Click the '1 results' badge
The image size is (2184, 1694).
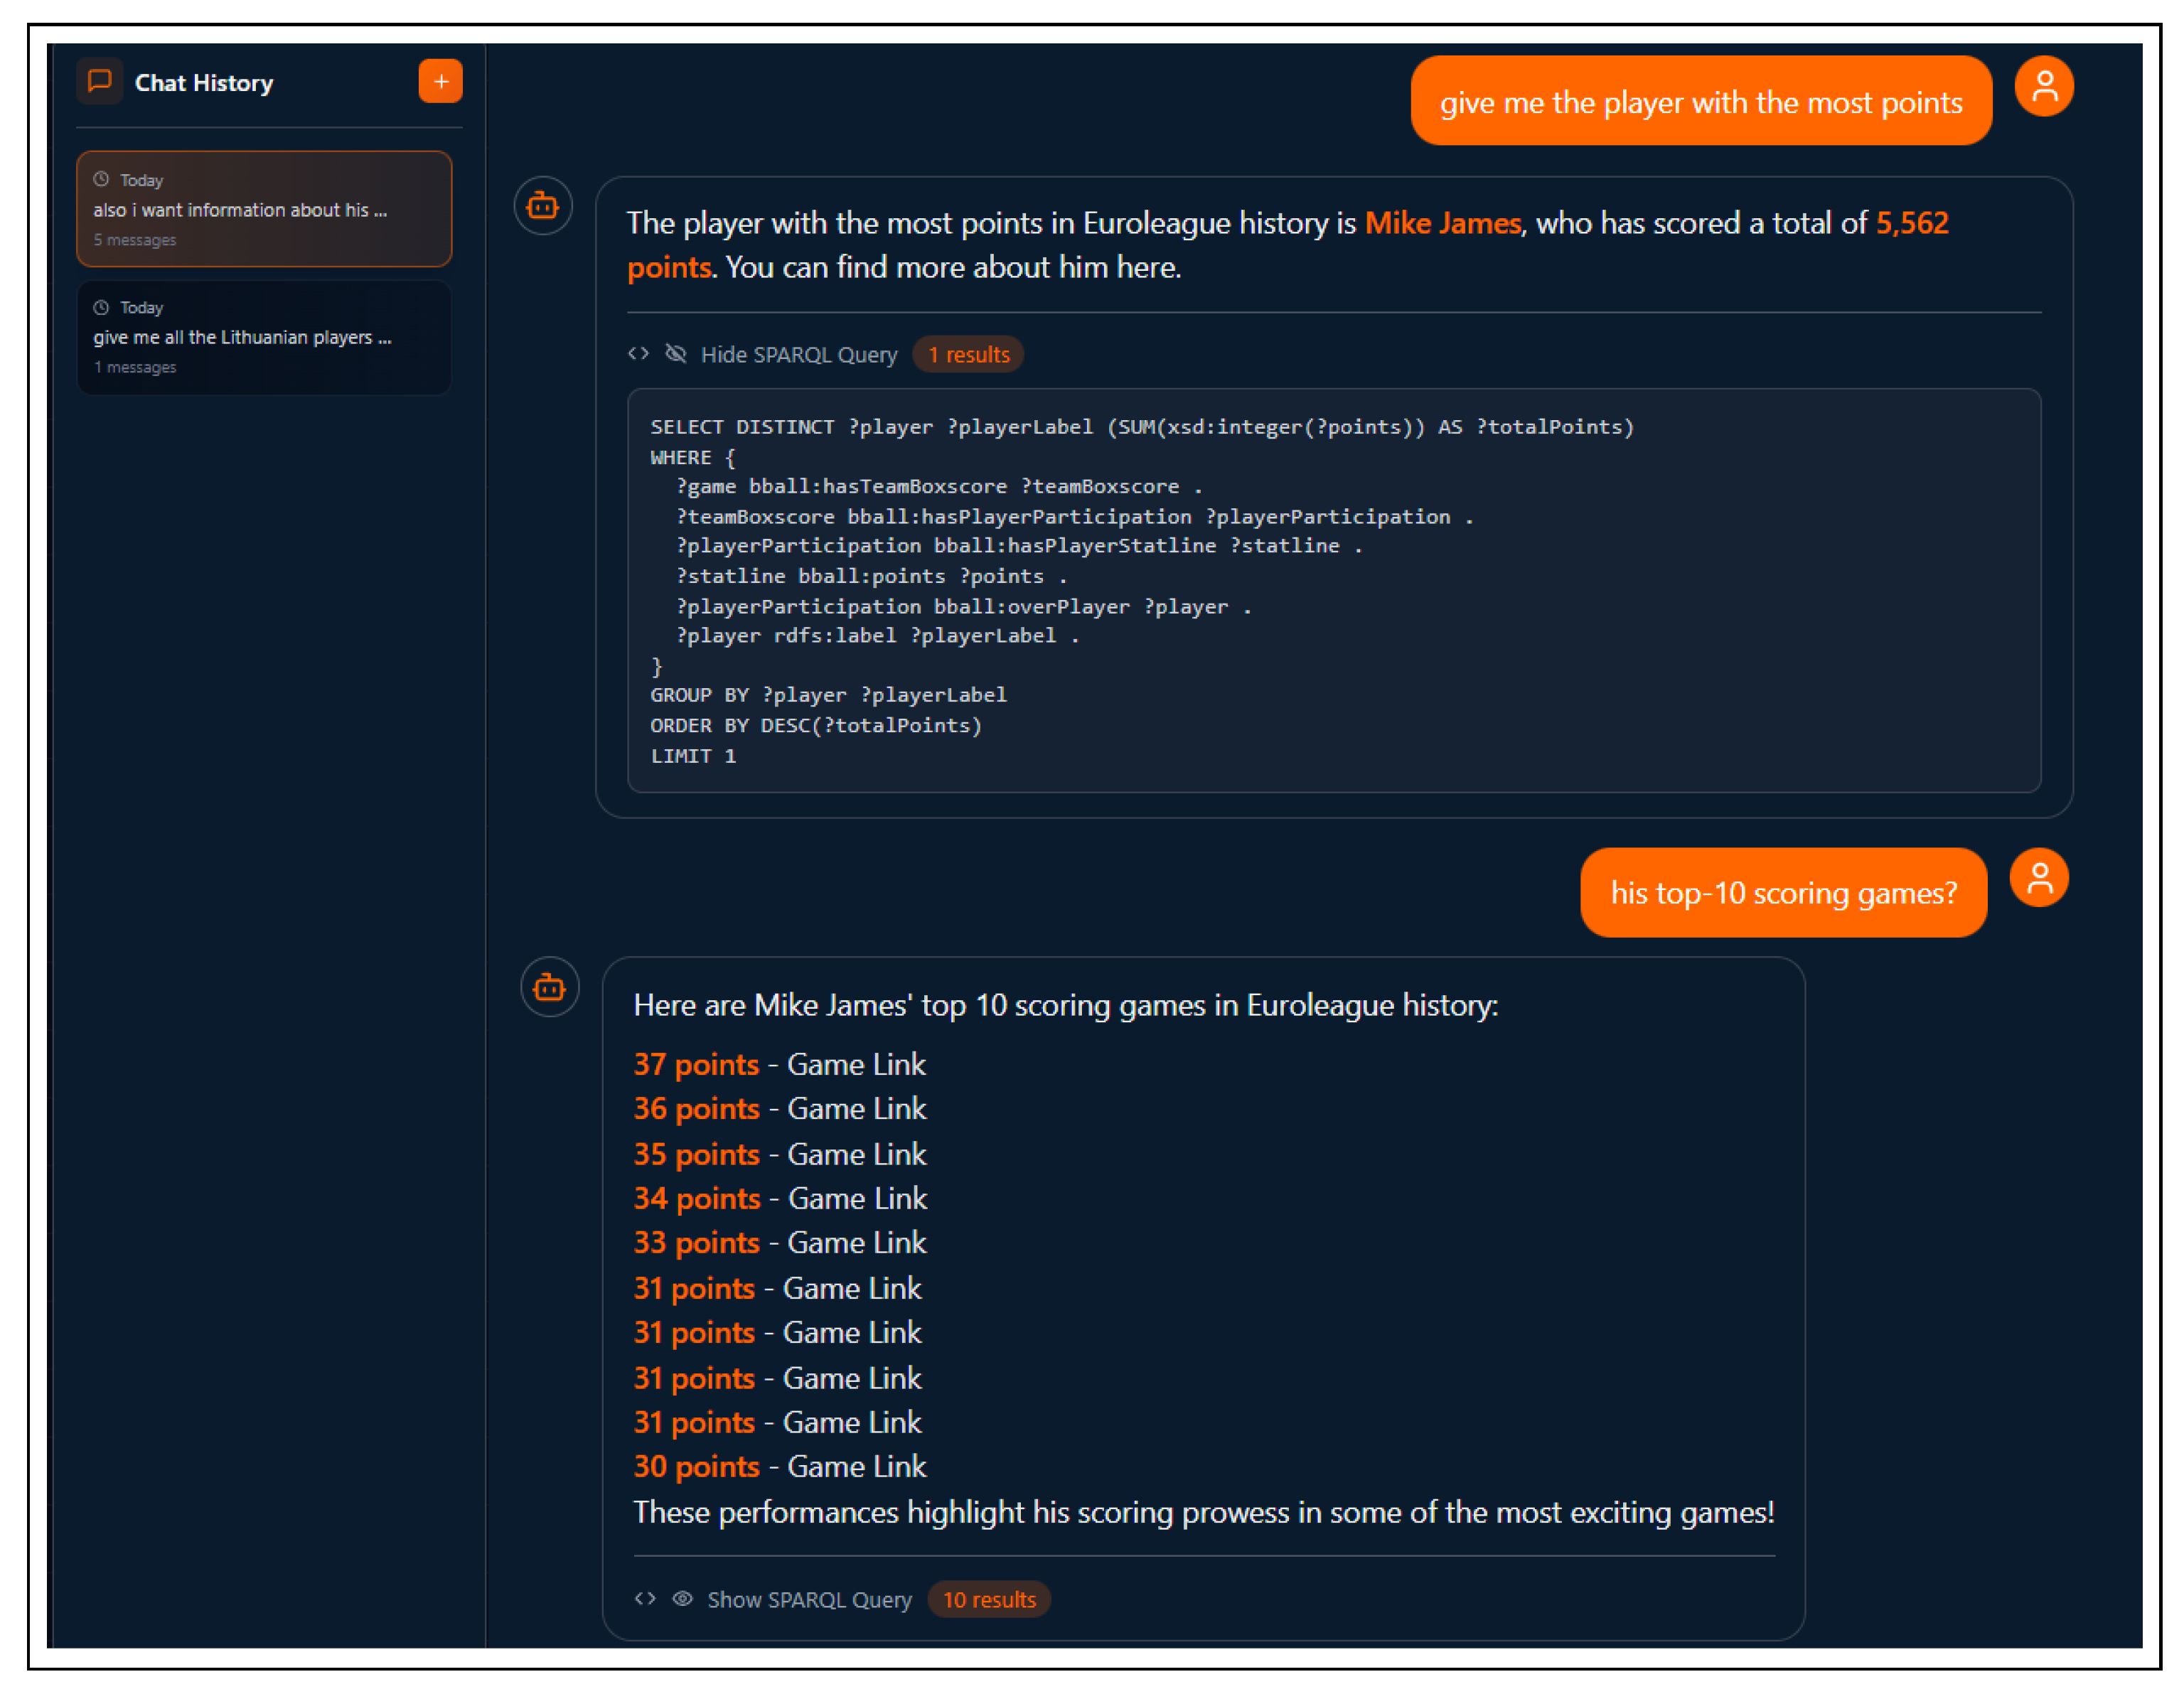pyautogui.click(x=968, y=355)
